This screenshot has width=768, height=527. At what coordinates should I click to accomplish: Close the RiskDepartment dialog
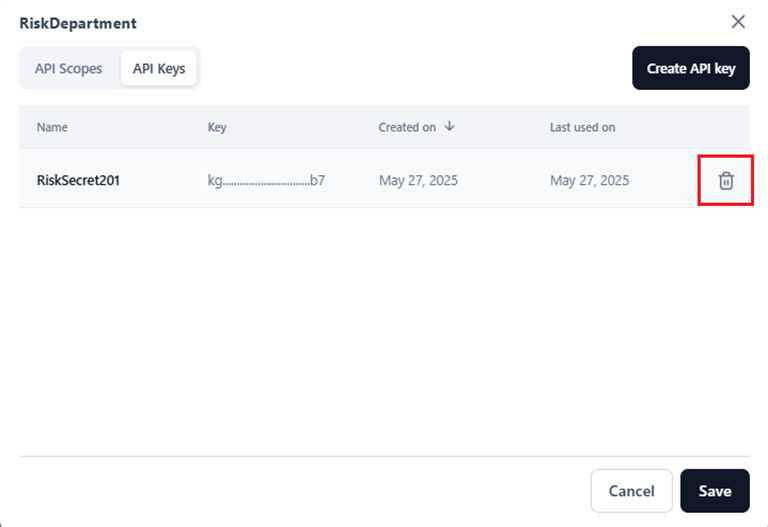tap(738, 22)
